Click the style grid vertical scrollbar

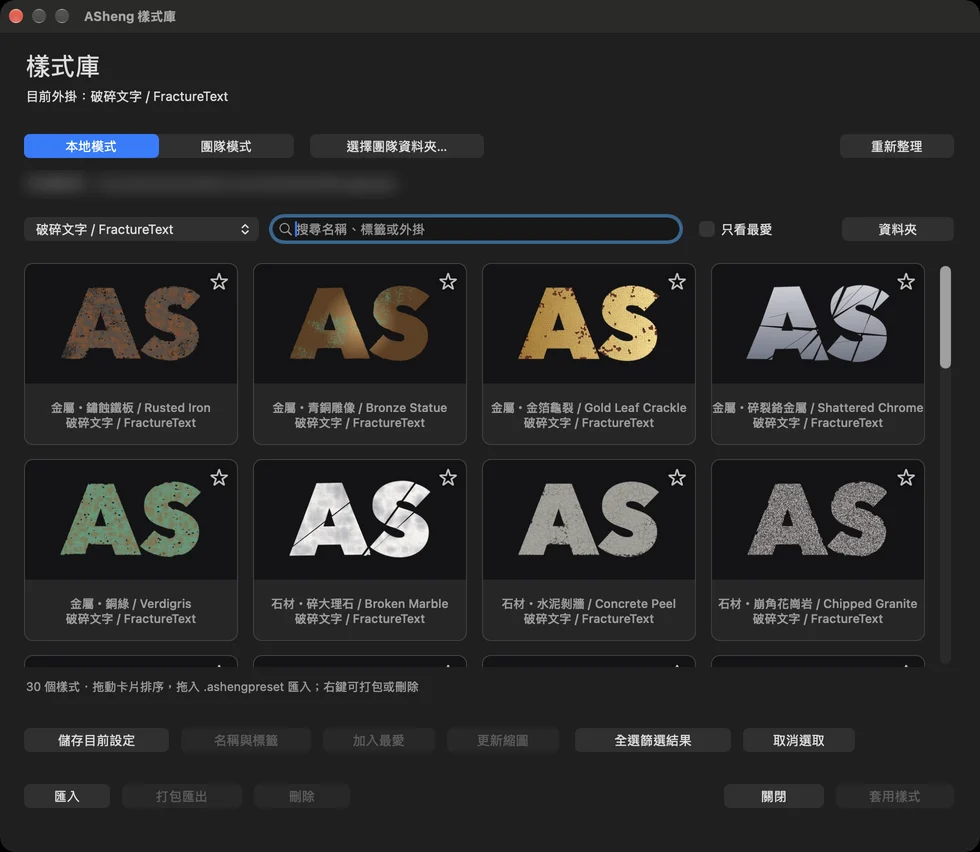click(x=945, y=317)
